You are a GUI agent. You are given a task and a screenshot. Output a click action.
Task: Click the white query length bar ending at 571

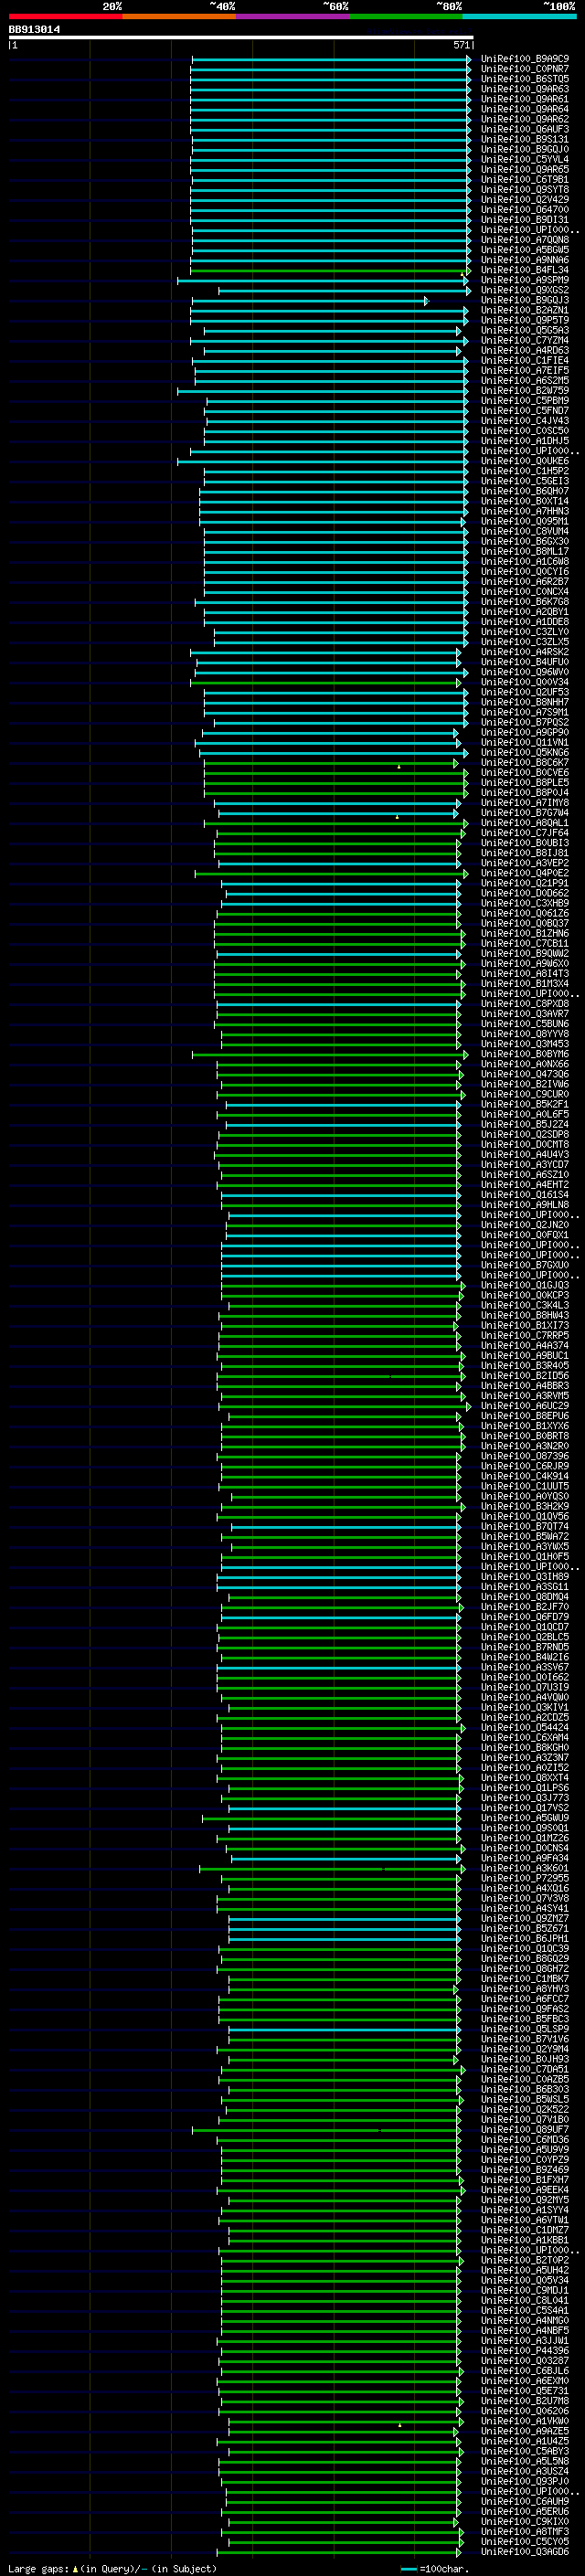tap(241, 37)
